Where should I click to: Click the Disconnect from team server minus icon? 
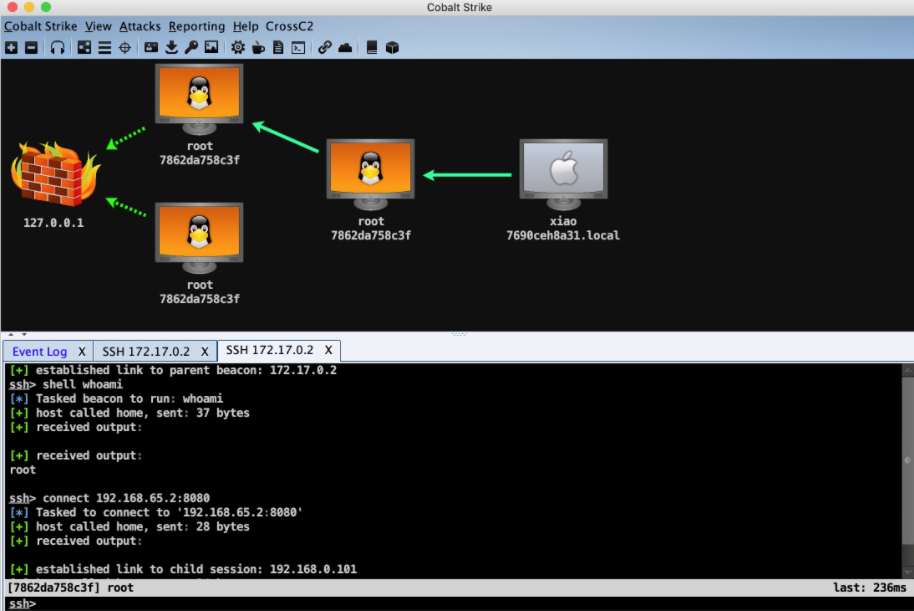click(x=31, y=47)
